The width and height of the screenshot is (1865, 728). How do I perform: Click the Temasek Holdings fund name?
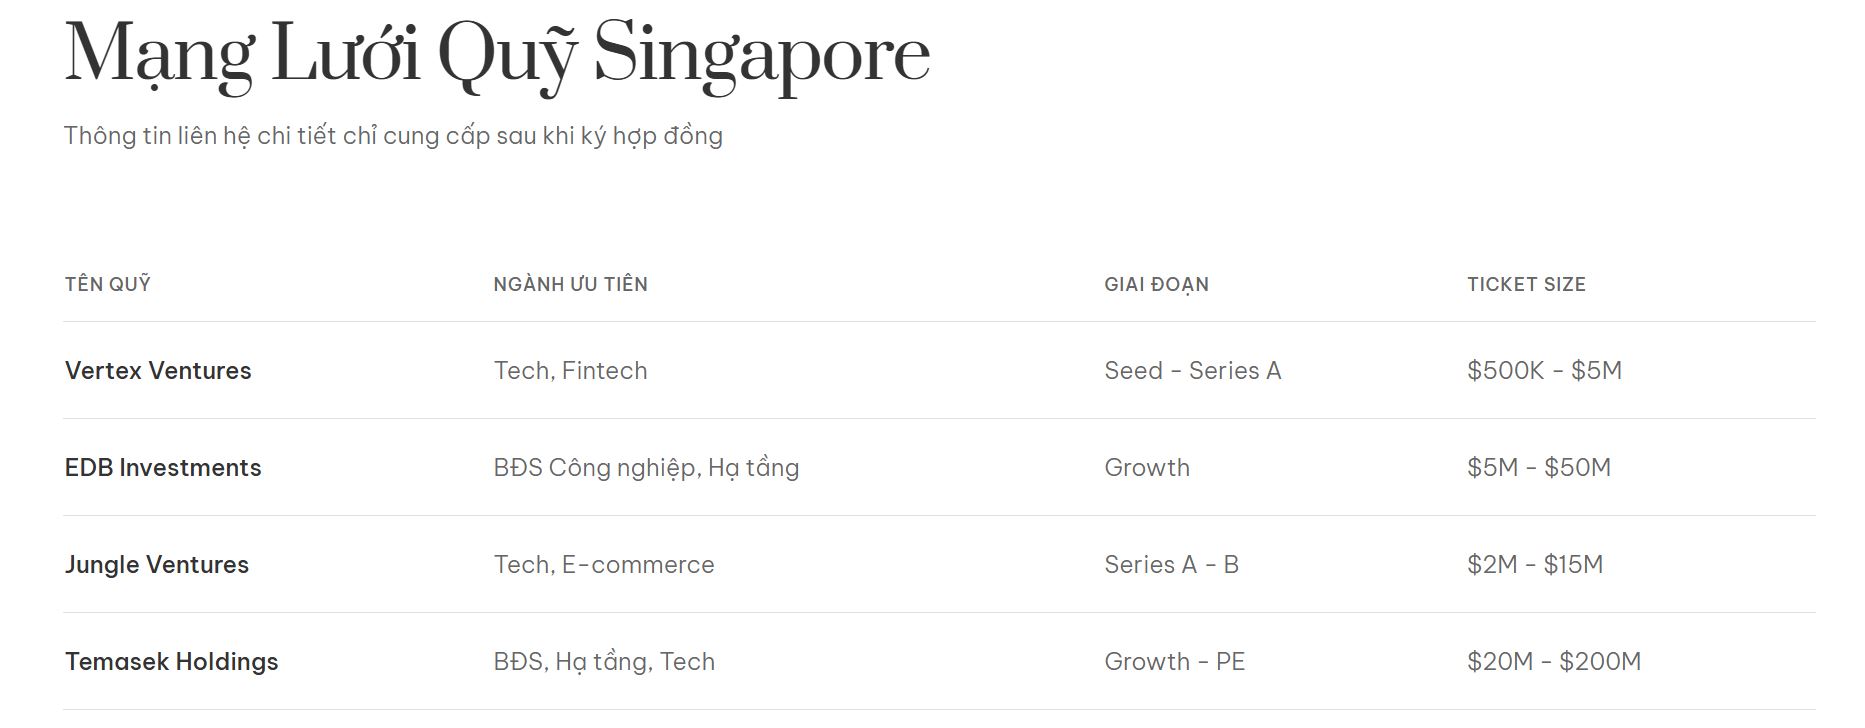(x=172, y=662)
